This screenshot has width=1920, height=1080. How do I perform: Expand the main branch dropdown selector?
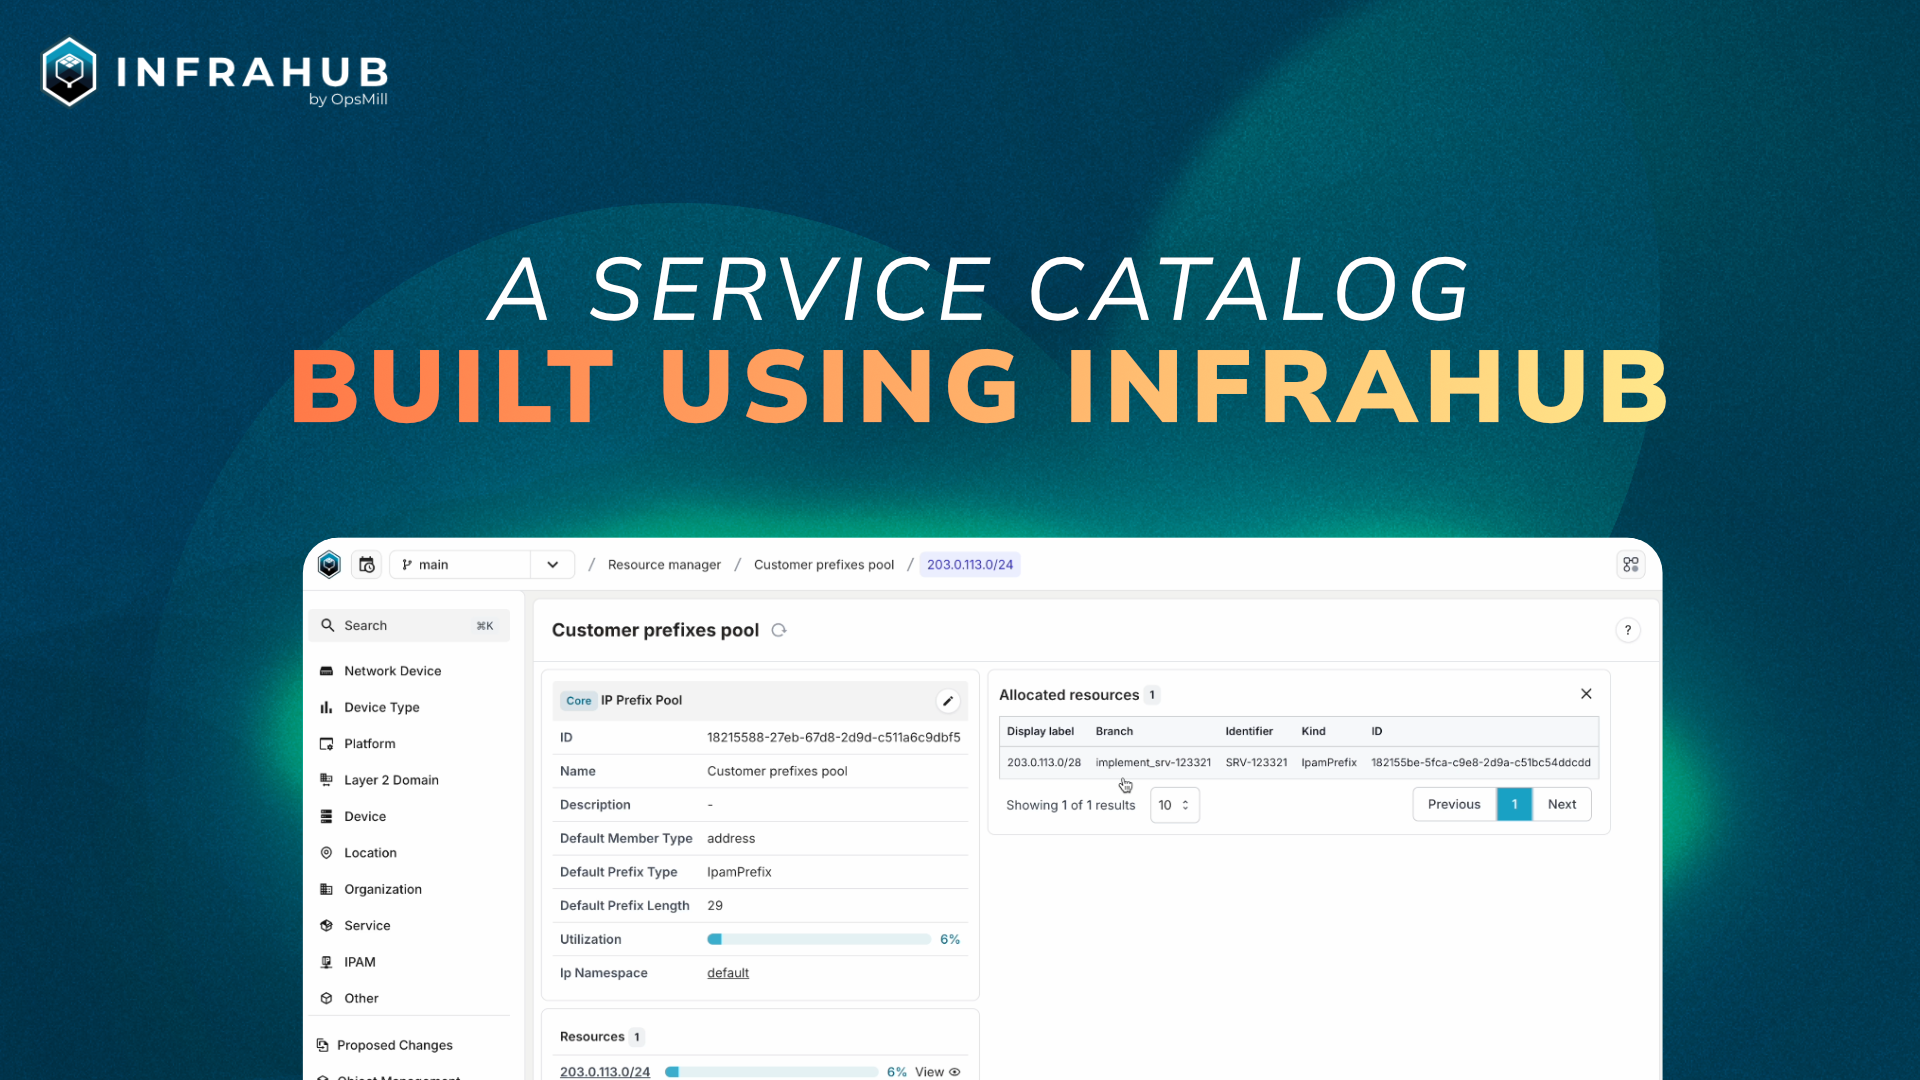554,564
